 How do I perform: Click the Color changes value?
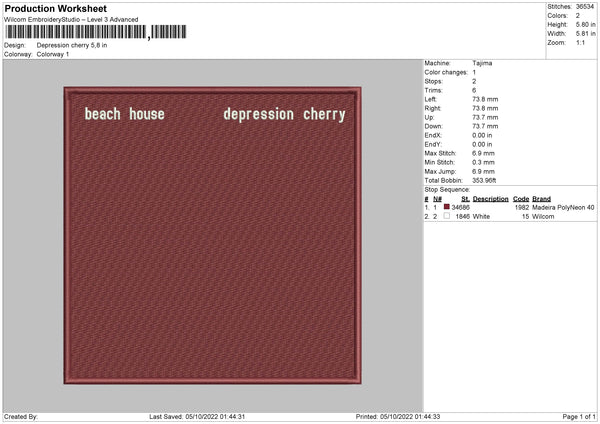click(x=474, y=72)
